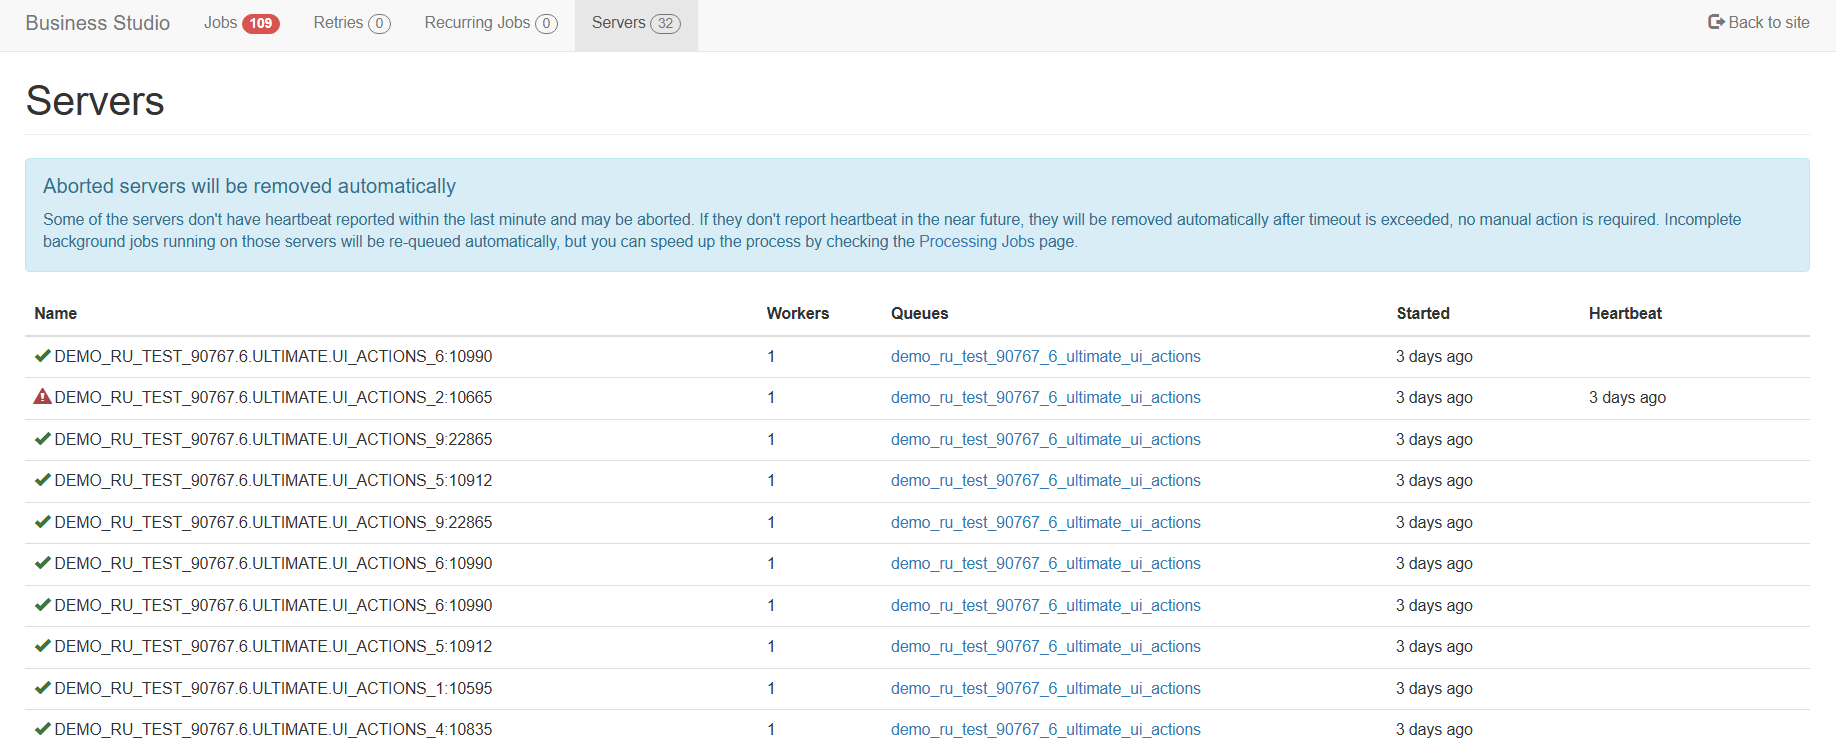Screen dimensions: 1836x740
Task: Click the red warning triangle beside ACTIONS_2:10665
Action: pos(42,397)
